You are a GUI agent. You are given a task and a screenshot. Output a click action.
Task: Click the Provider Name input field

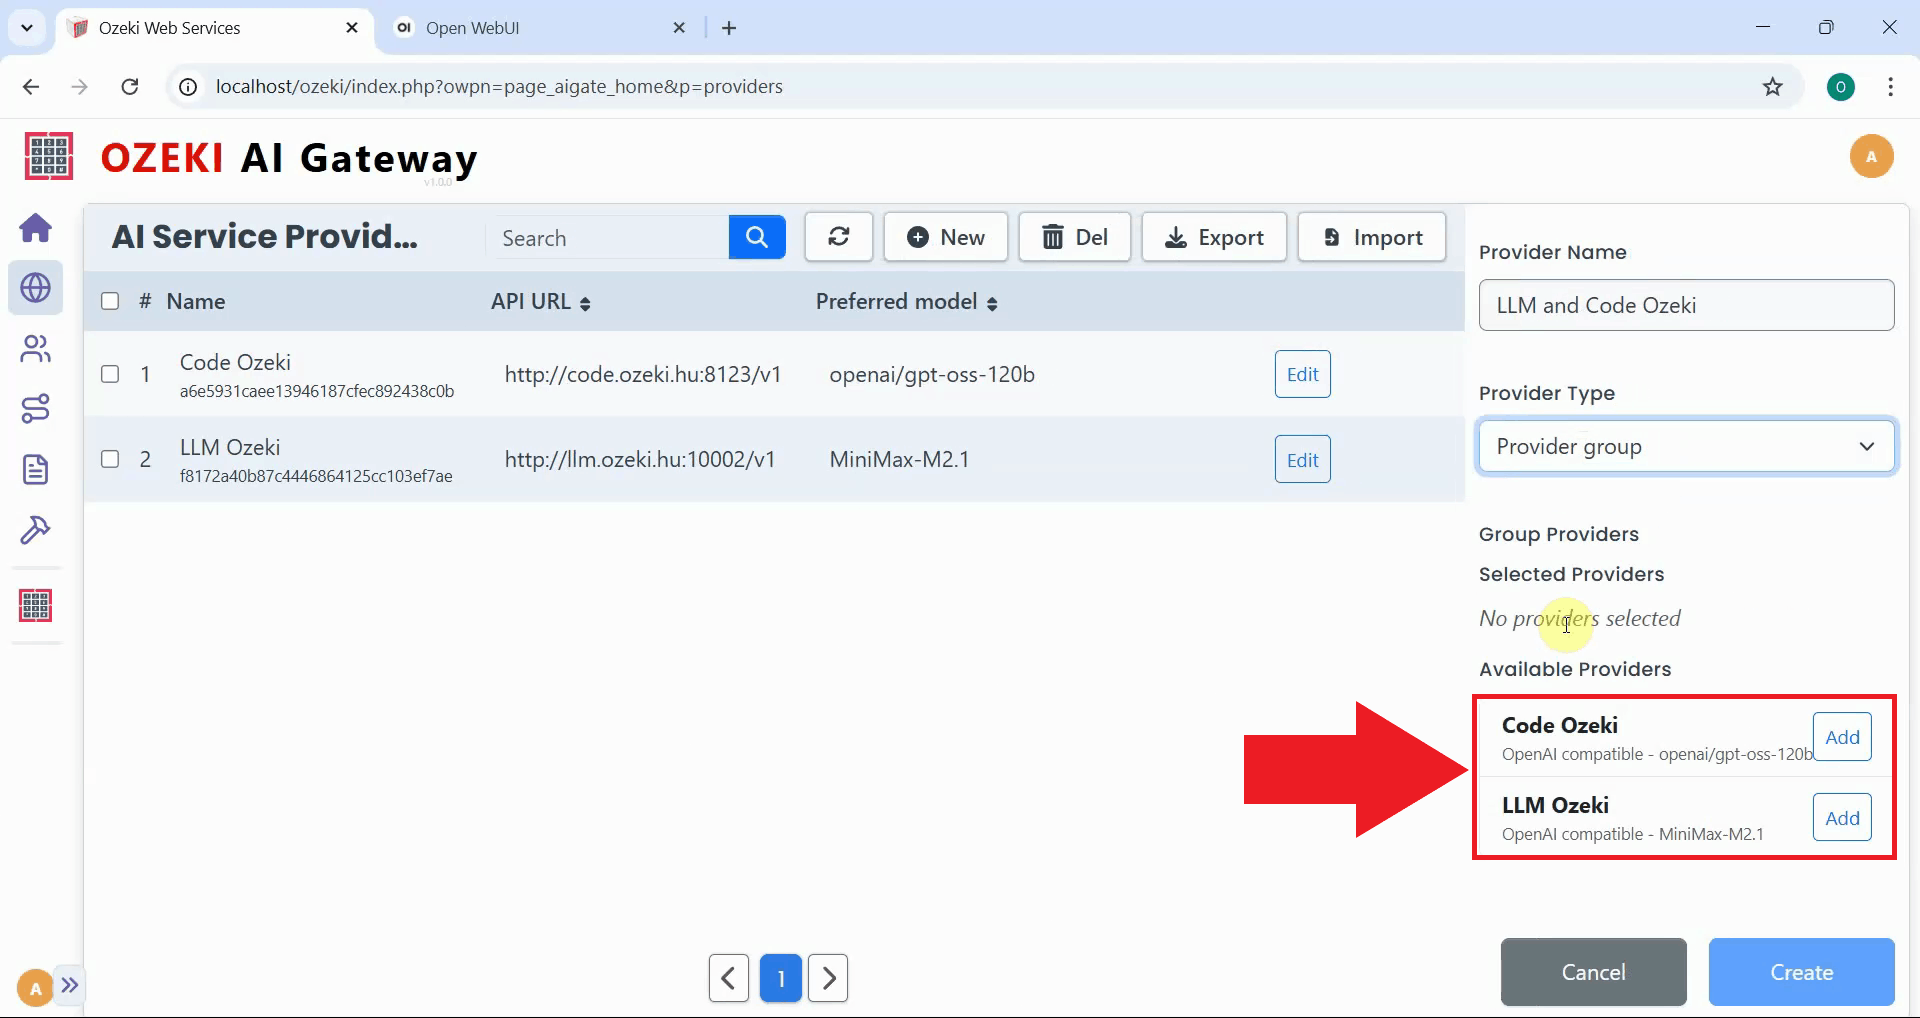(x=1686, y=305)
